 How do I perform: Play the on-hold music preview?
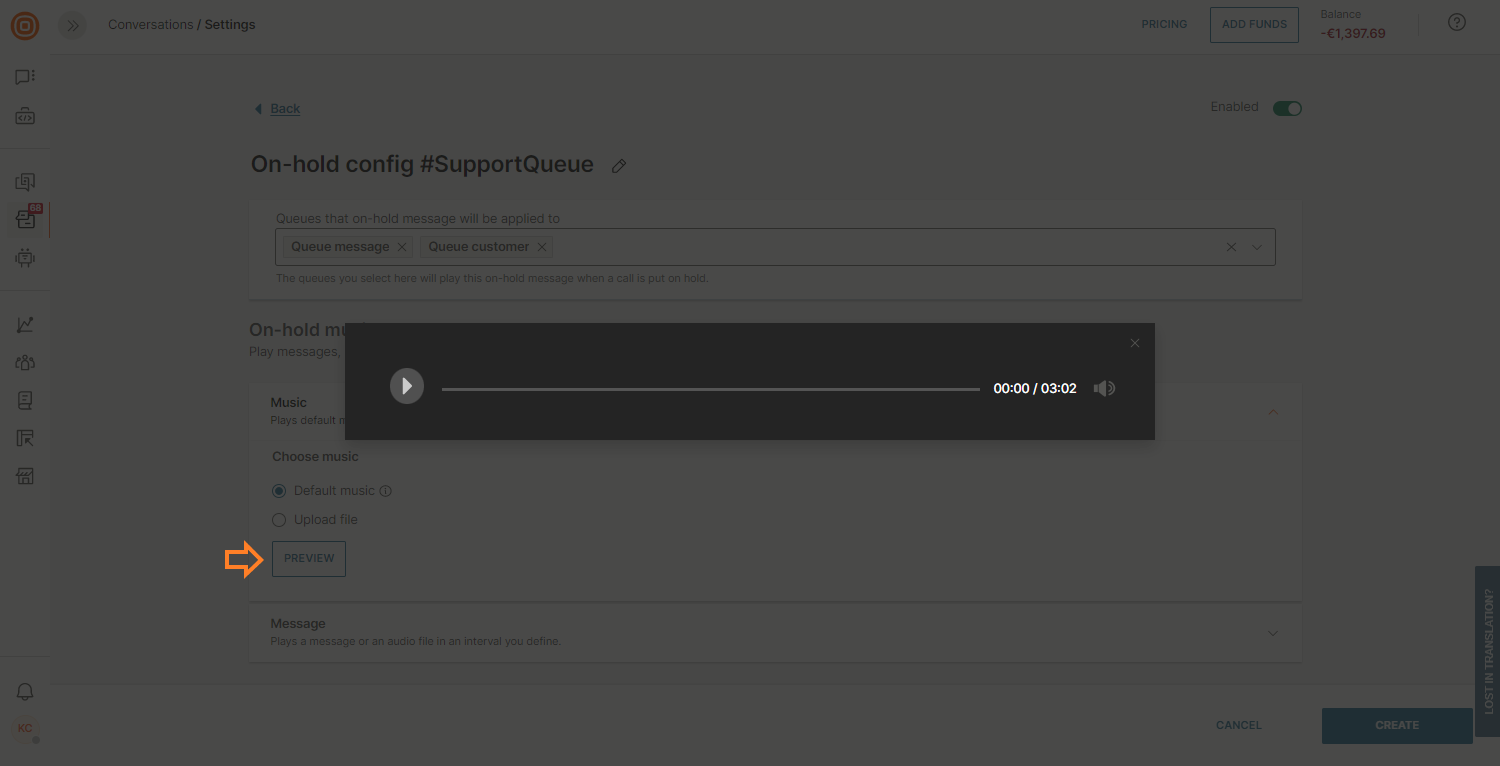[x=407, y=386]
